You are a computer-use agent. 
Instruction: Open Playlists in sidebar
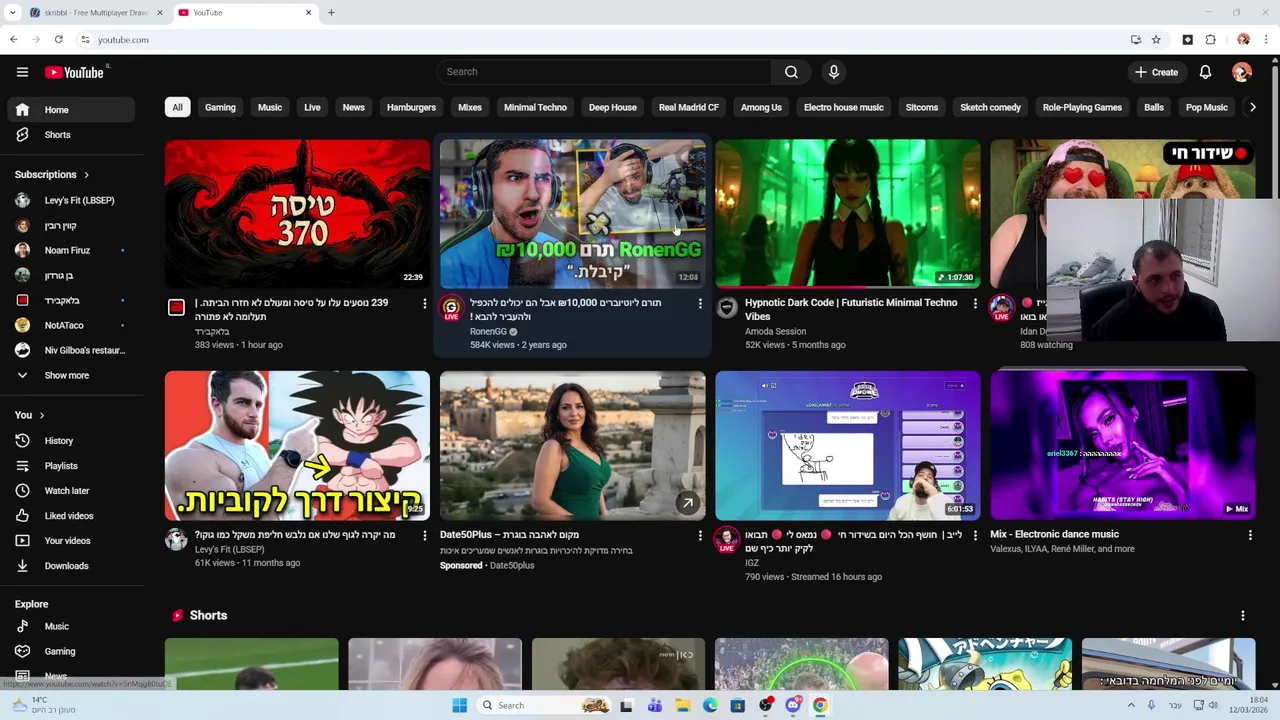coord(70,466)
